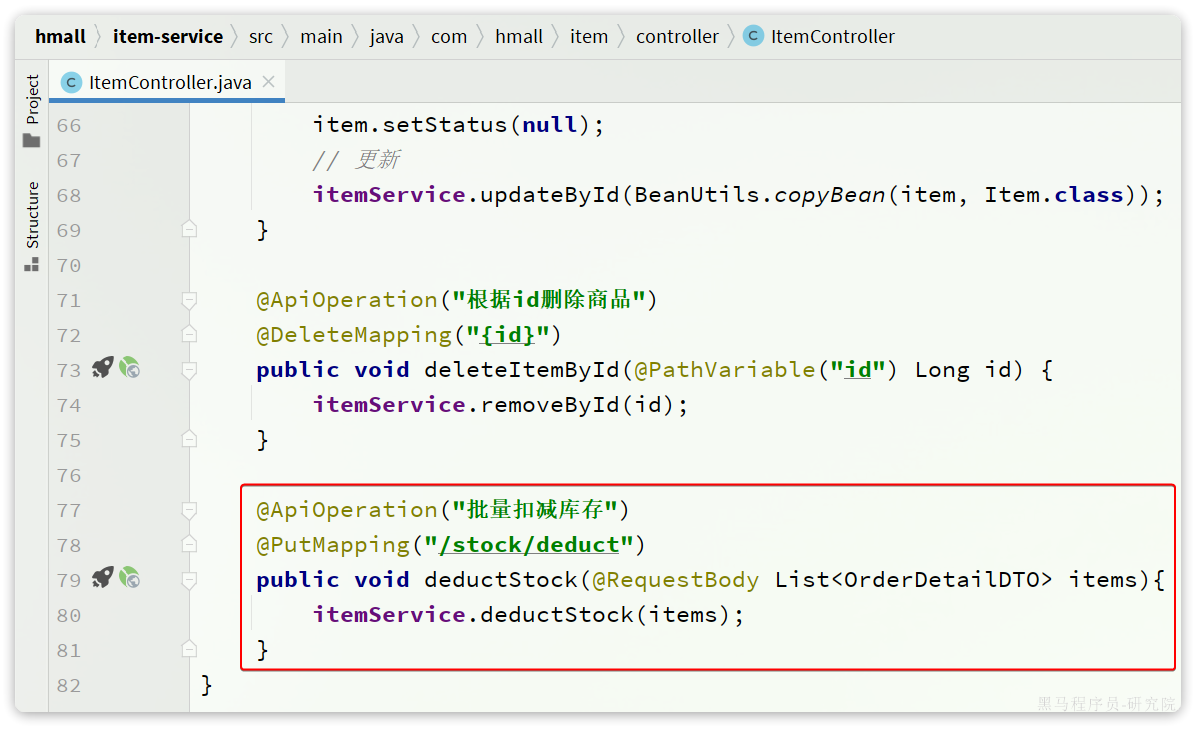Screen dimensions: 1196x729
Task: Click the @DeleteMapping annotation
Action: [x=354, y=335]
